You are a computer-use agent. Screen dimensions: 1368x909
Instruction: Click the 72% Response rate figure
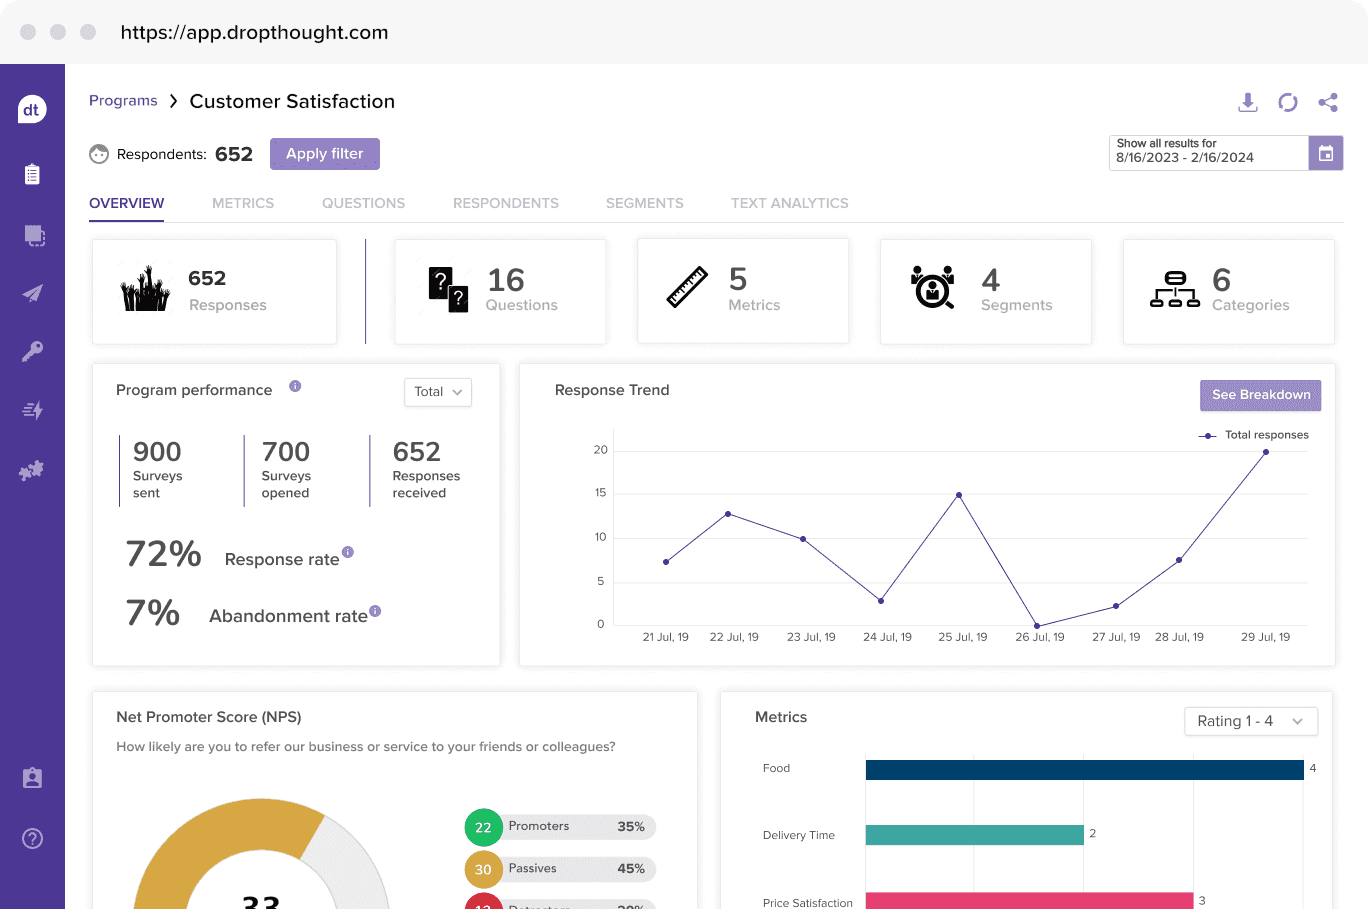tap(164, 554)
